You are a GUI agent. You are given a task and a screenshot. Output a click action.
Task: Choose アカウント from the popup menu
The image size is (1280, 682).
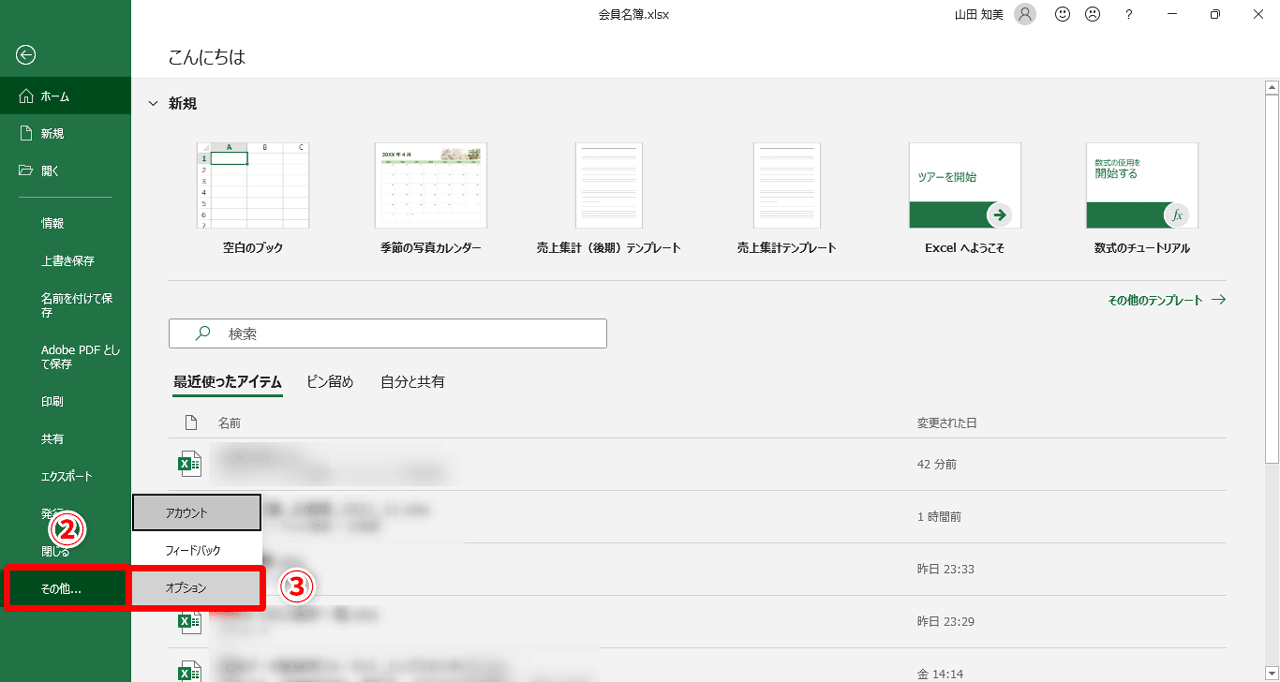tap(196, 512)
